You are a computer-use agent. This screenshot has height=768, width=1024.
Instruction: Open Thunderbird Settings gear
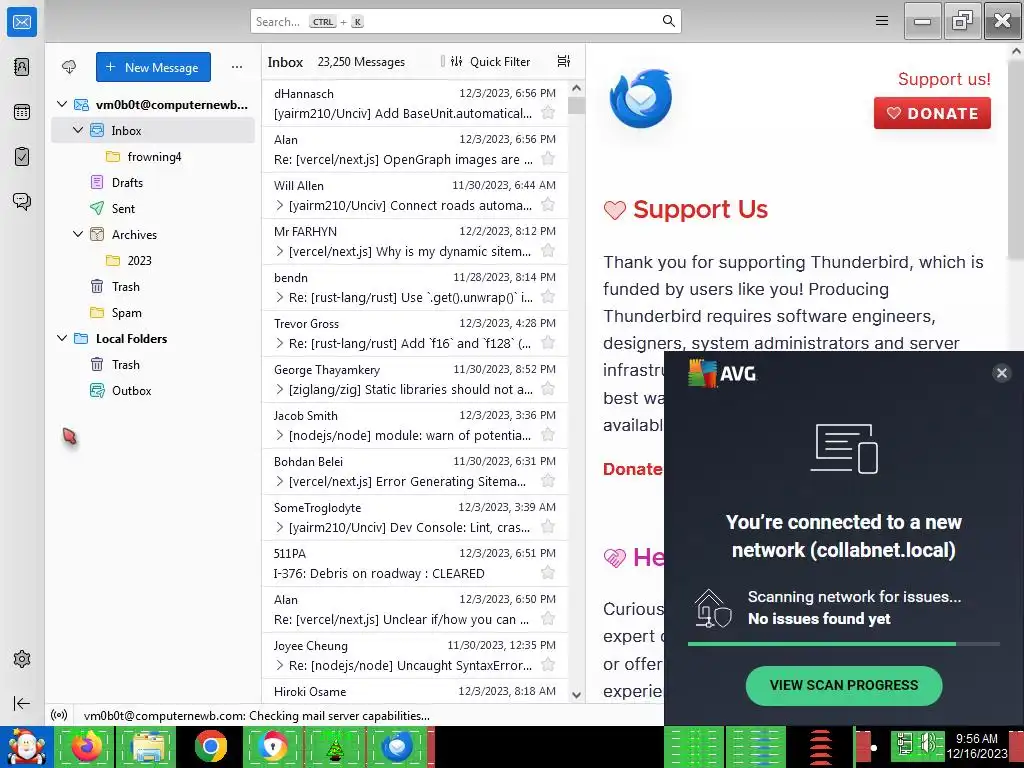point(22,659)
